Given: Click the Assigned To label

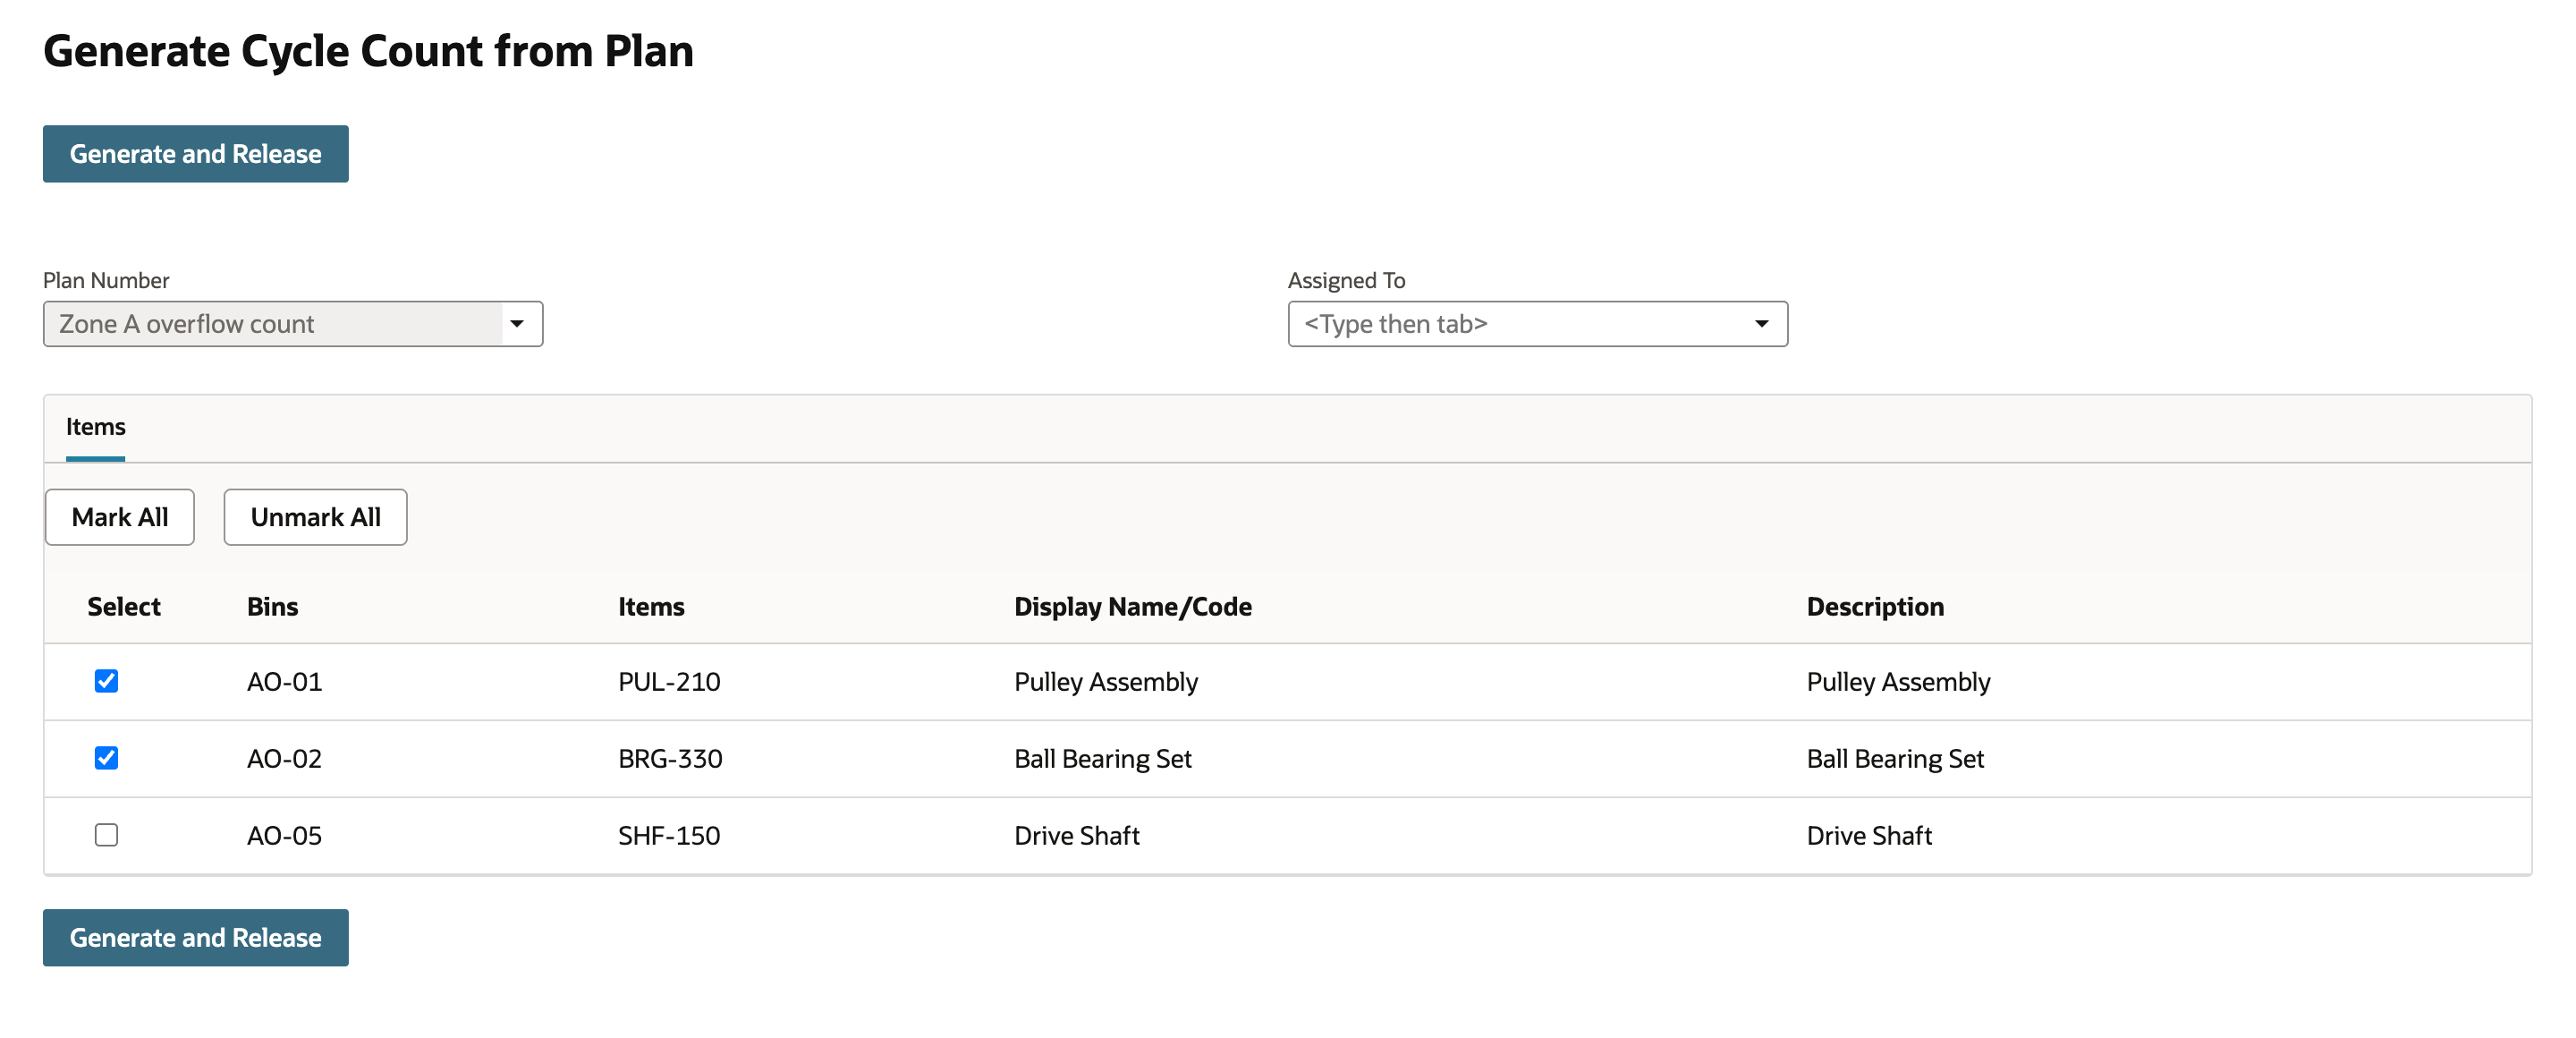Looking at the screenshot, I should click(x=1346, y=281).
